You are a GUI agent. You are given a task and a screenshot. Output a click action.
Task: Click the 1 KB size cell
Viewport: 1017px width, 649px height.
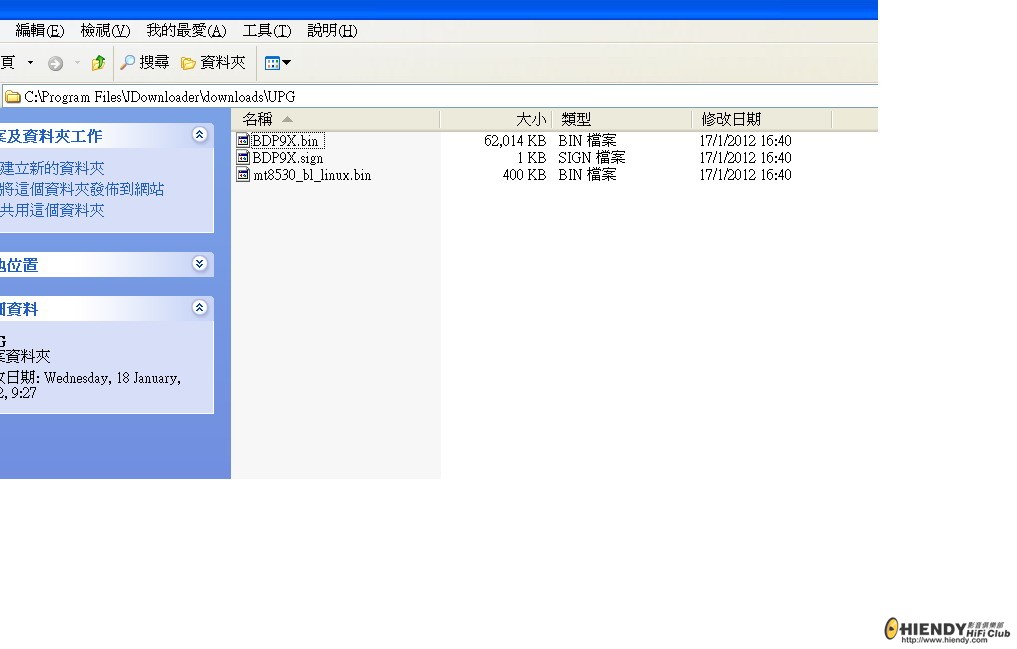[531, 158]
